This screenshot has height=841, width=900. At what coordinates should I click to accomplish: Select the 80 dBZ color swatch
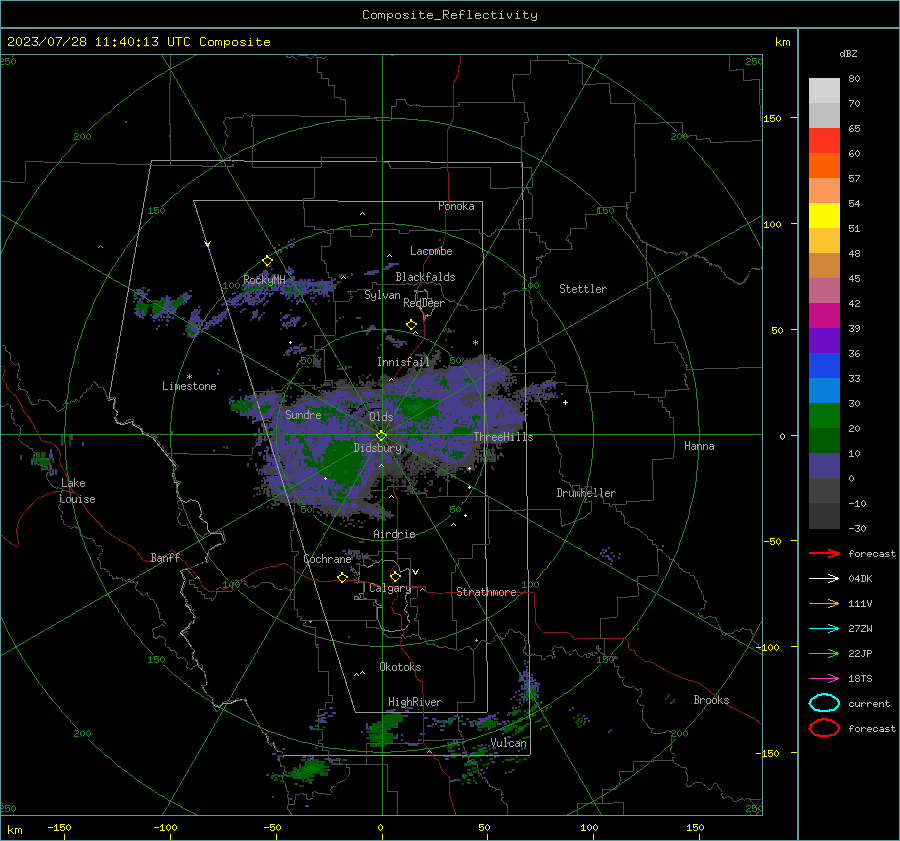pyautogui.click(x=824, y=90)
